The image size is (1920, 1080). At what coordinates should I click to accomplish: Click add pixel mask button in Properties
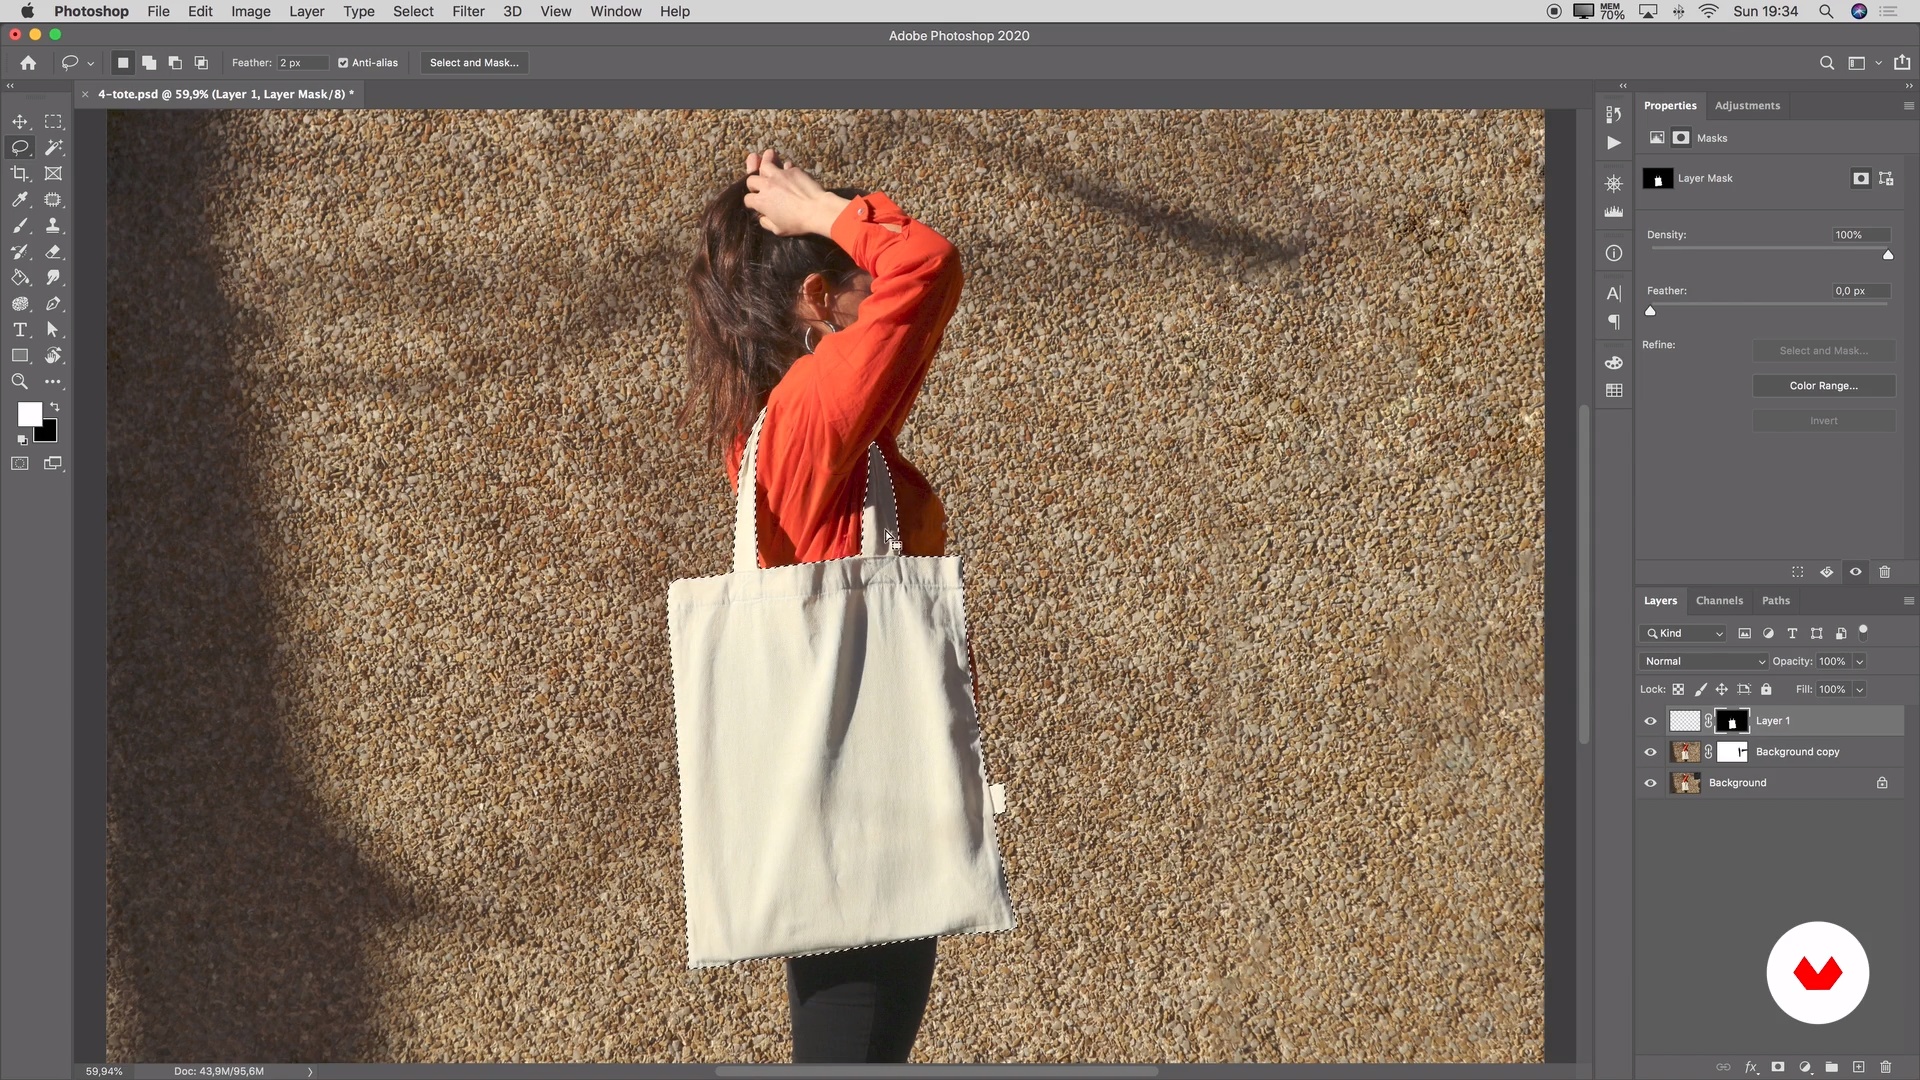(1860, 178)
